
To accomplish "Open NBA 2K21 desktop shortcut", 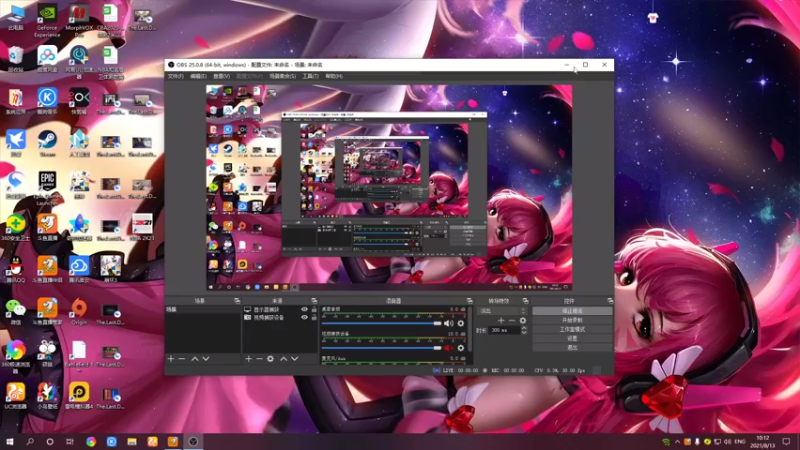I will pos(142,228).
